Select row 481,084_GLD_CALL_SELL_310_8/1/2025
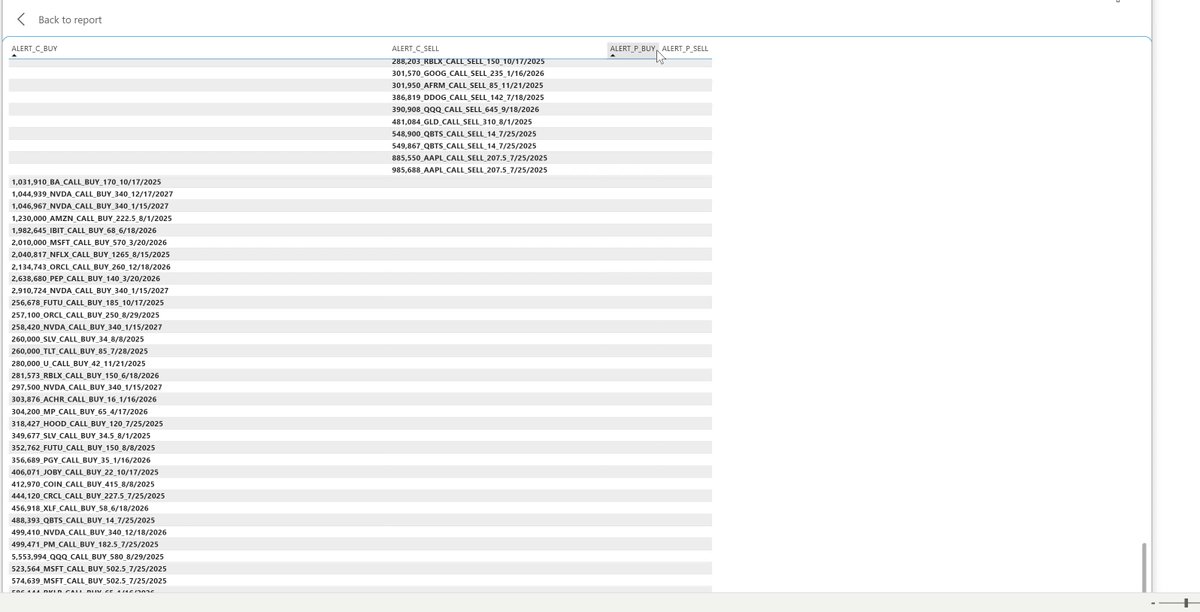Image resolution: width=1200 pixels, height=612 pixels. (360, 121)
